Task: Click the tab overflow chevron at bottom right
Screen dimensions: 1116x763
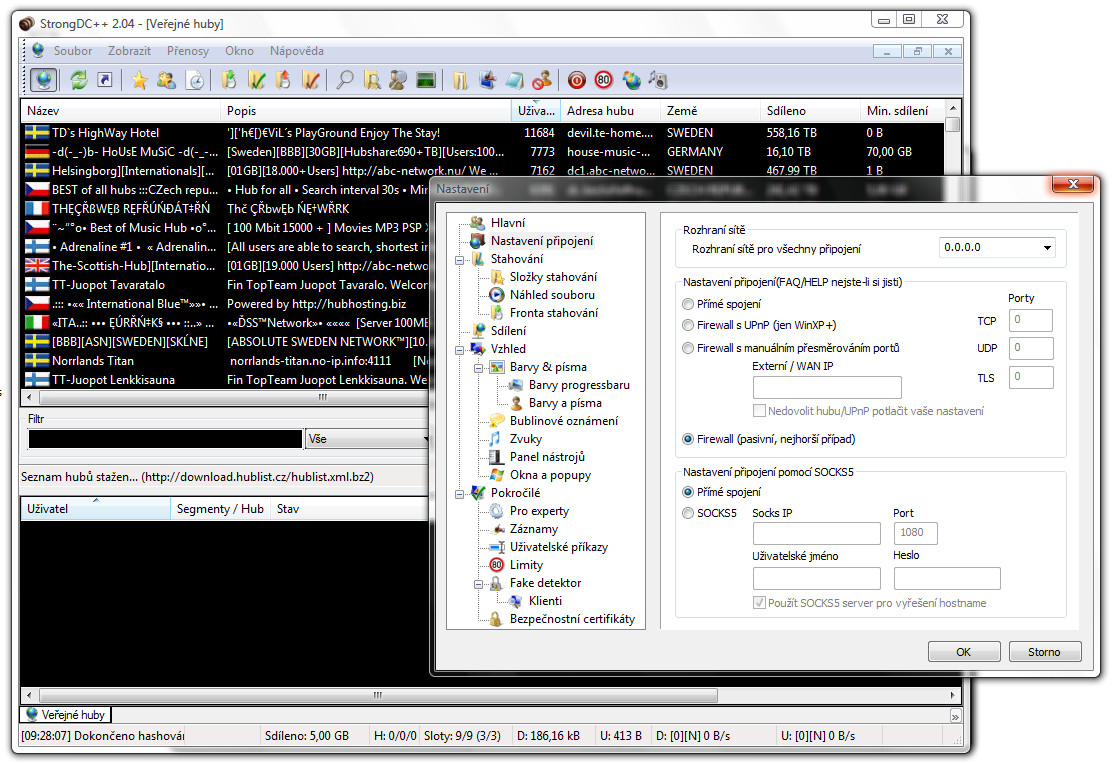Action: coord(955,716)
